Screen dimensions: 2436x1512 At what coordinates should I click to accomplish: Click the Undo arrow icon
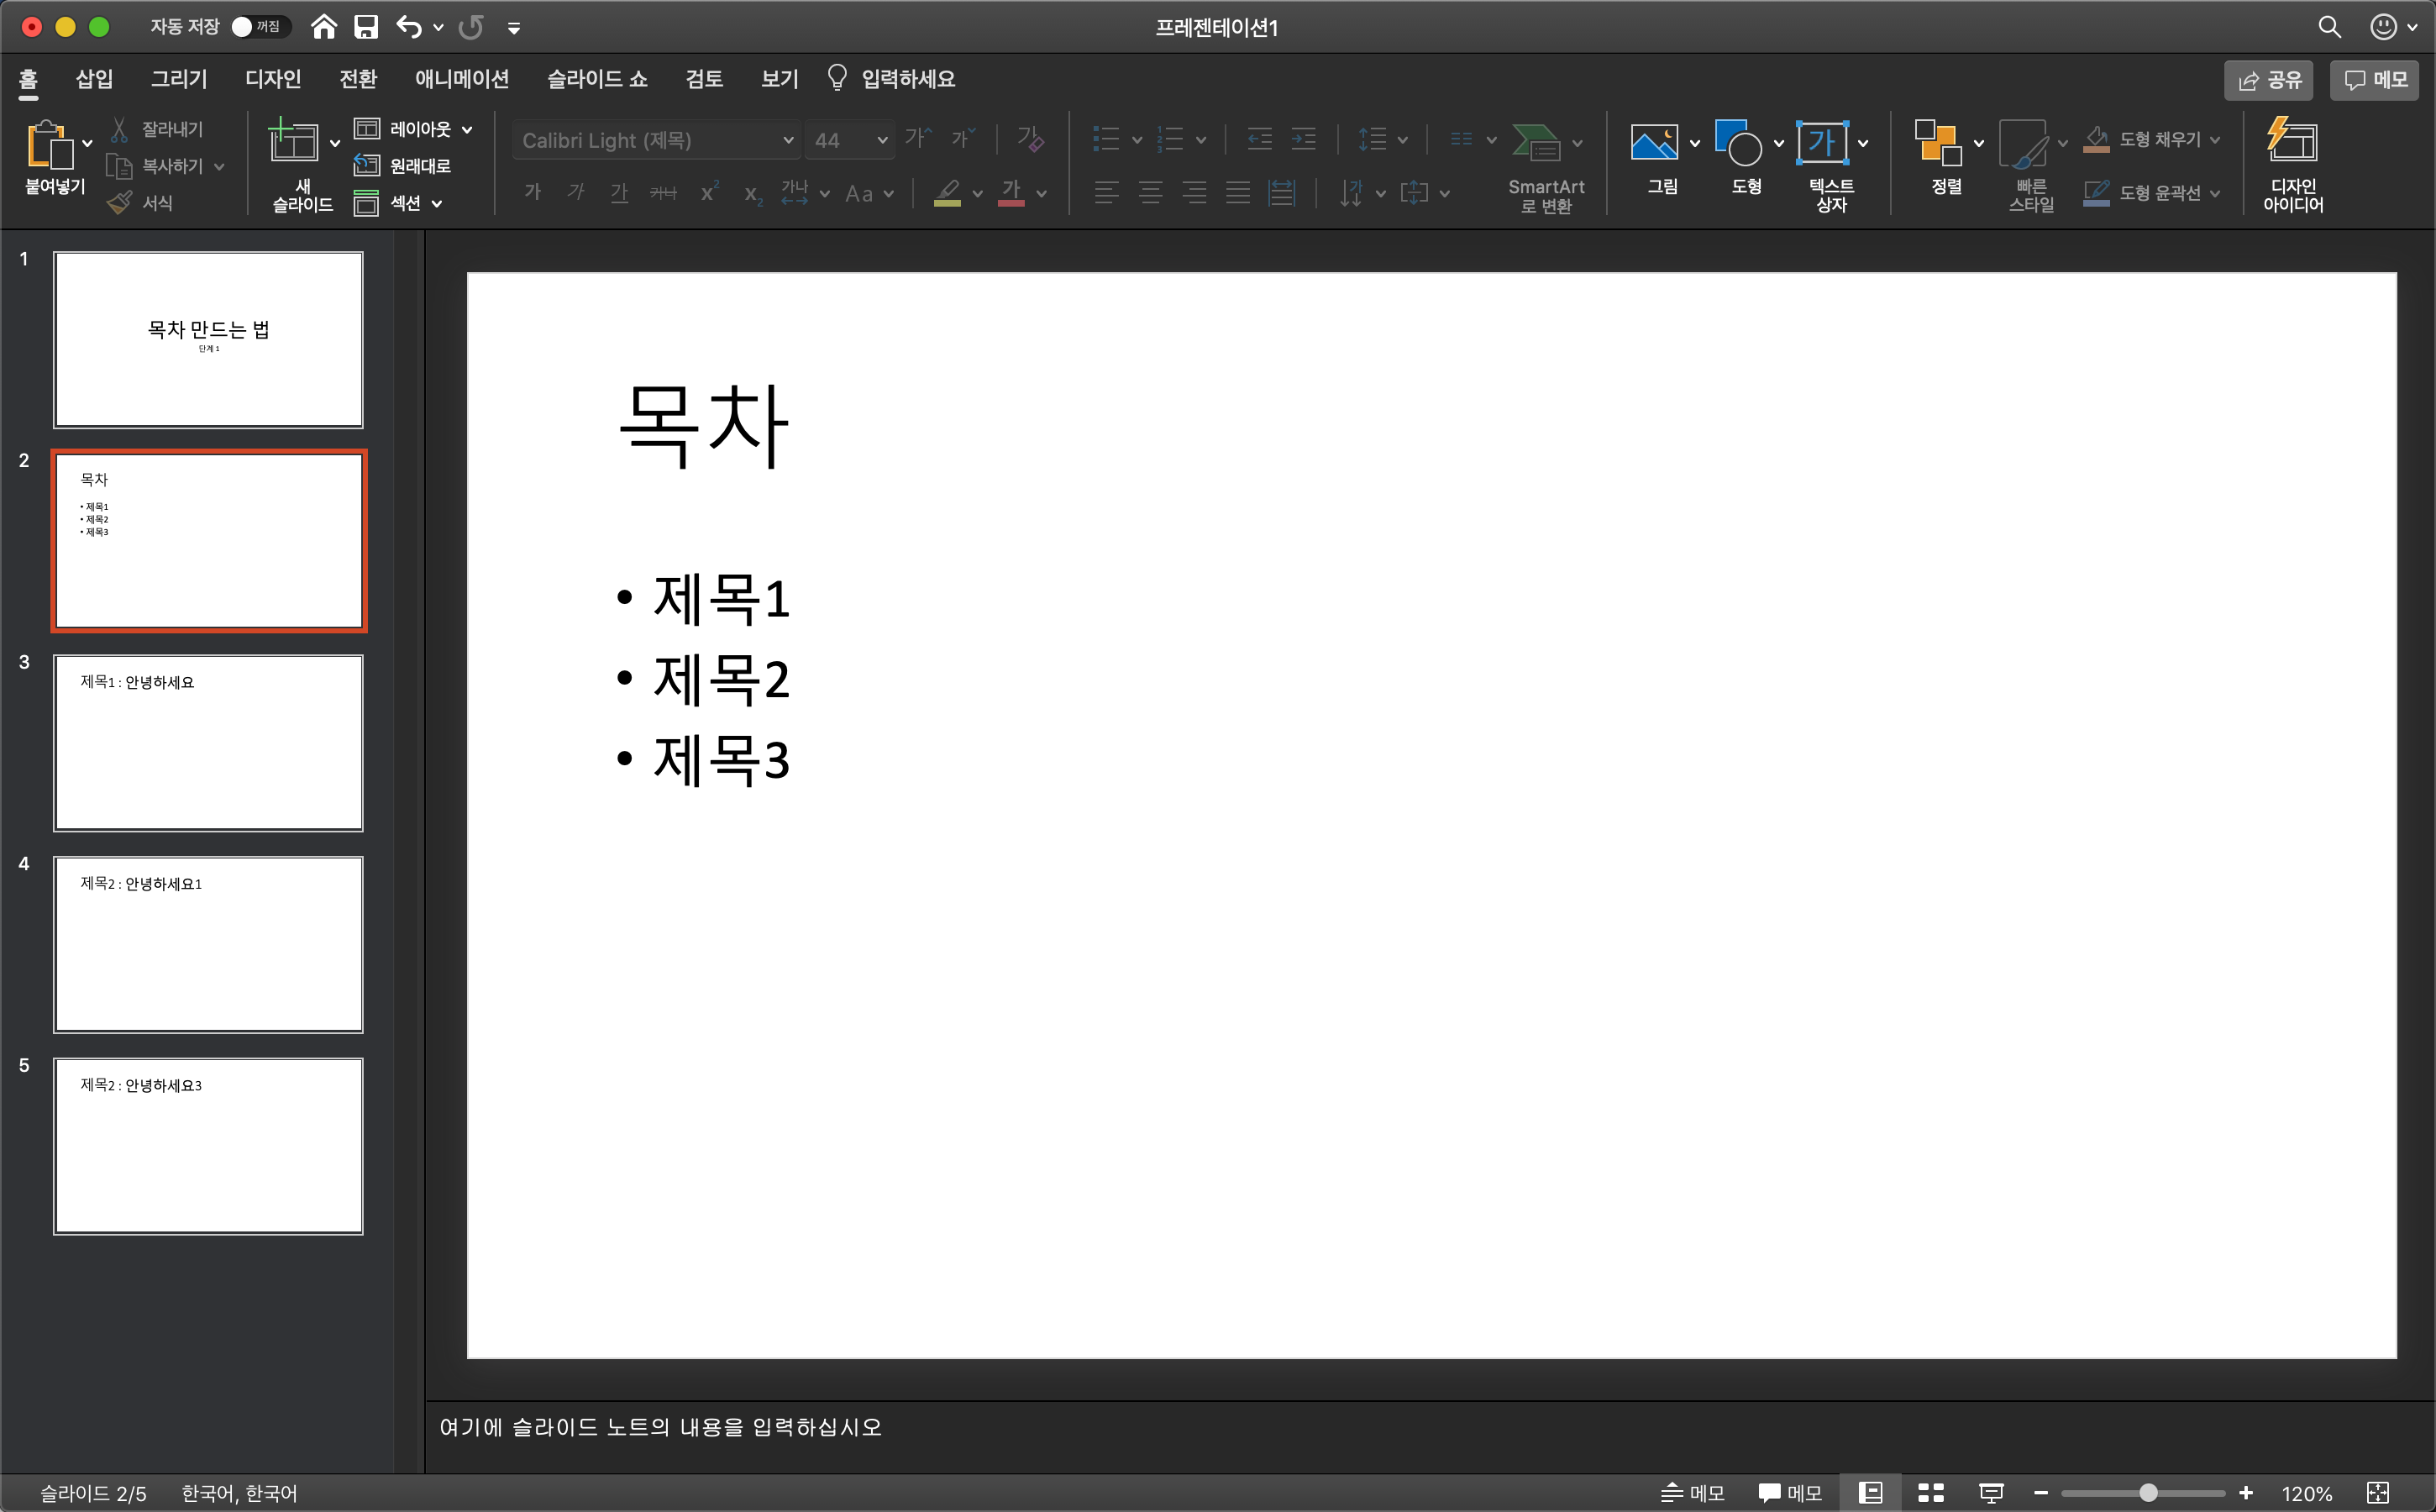point(408,27)
